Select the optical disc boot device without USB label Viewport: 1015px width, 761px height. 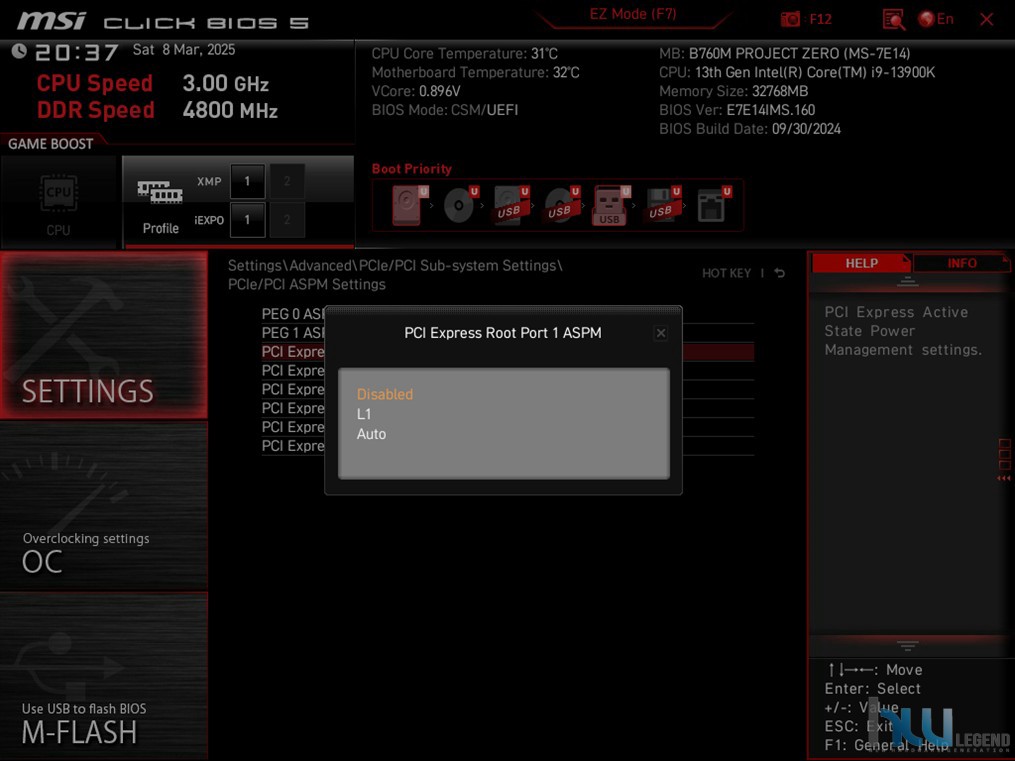(x=460, y=205)
